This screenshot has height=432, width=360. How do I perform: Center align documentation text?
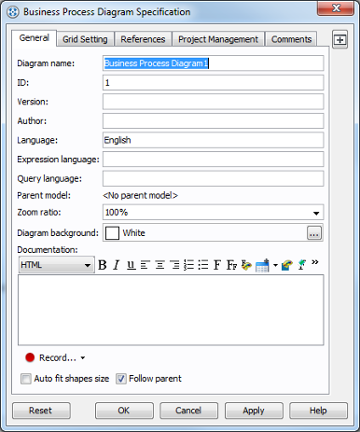(x=160, y=265)
